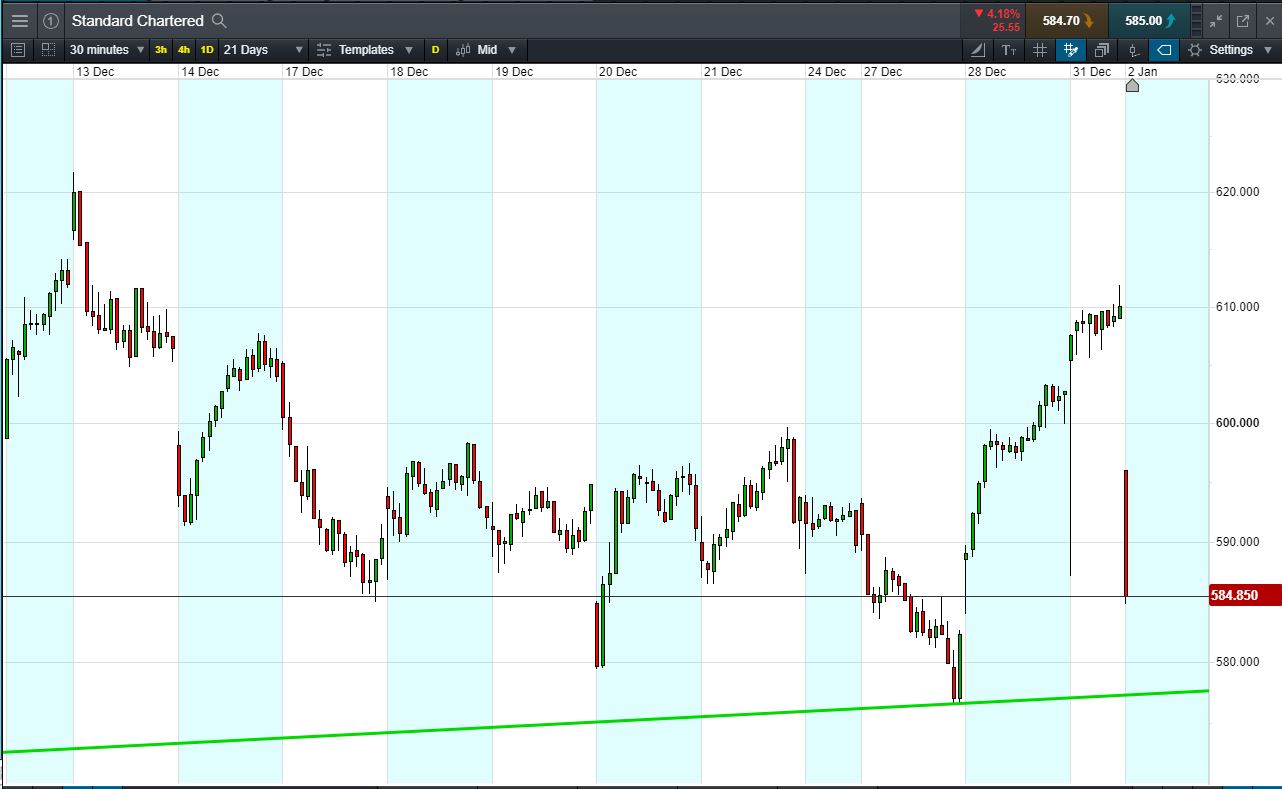Image resolution: width=1282 pixels, height=789 pixels.
Task: Switch to the 3h timeframe
Action: (161, 50)
